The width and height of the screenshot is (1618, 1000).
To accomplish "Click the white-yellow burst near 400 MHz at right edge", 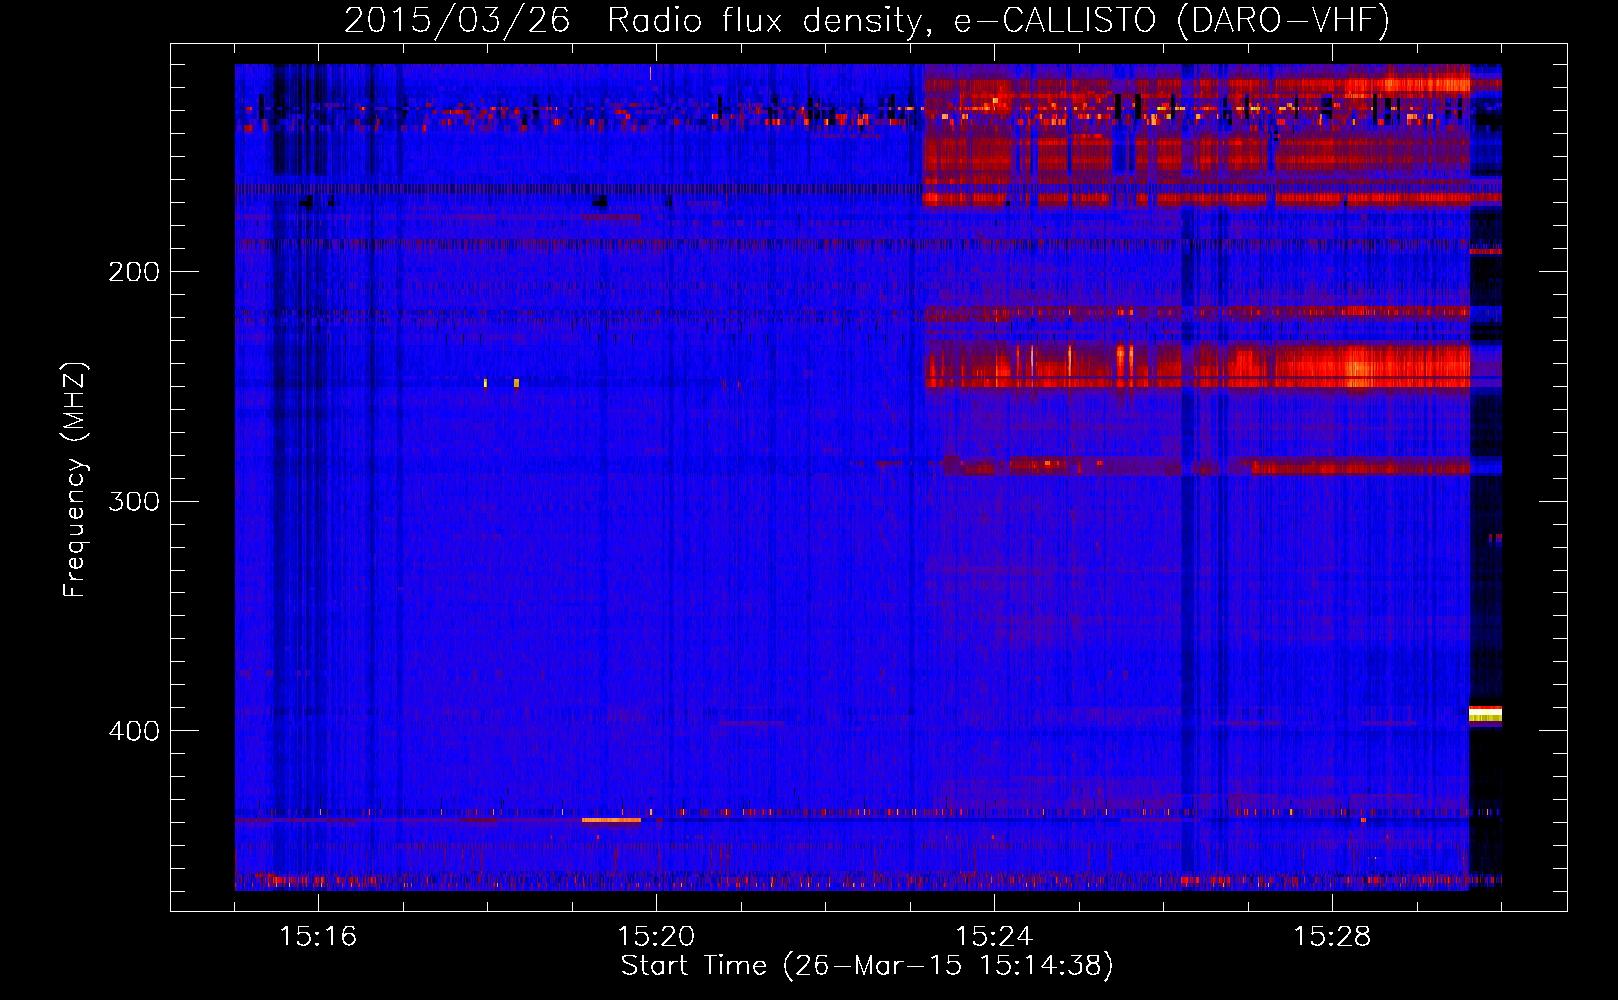I will (1485, 713).
